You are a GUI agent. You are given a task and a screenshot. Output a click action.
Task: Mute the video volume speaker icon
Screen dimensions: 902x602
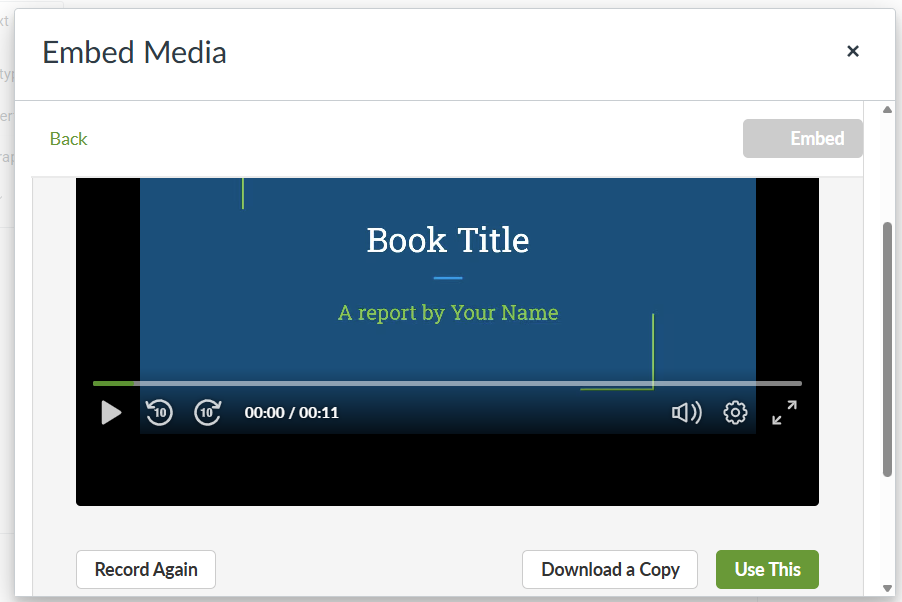686,412
